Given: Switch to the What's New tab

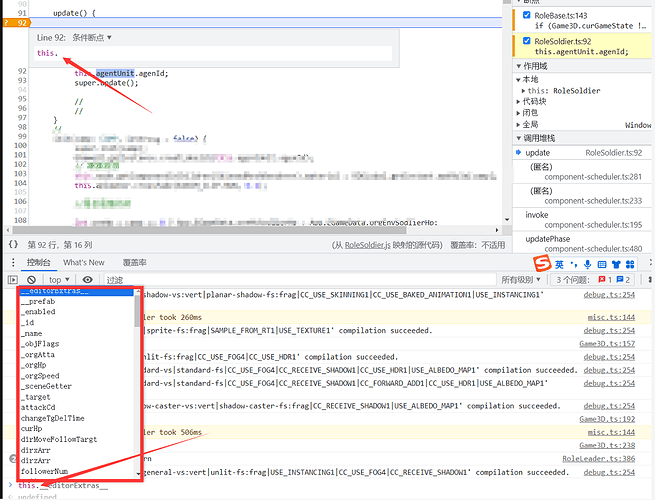Looking at the screenshot, I should [x=84, y=262].
